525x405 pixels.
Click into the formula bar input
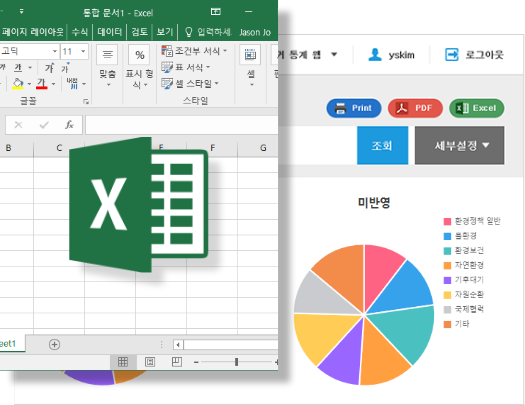[181, 125]
